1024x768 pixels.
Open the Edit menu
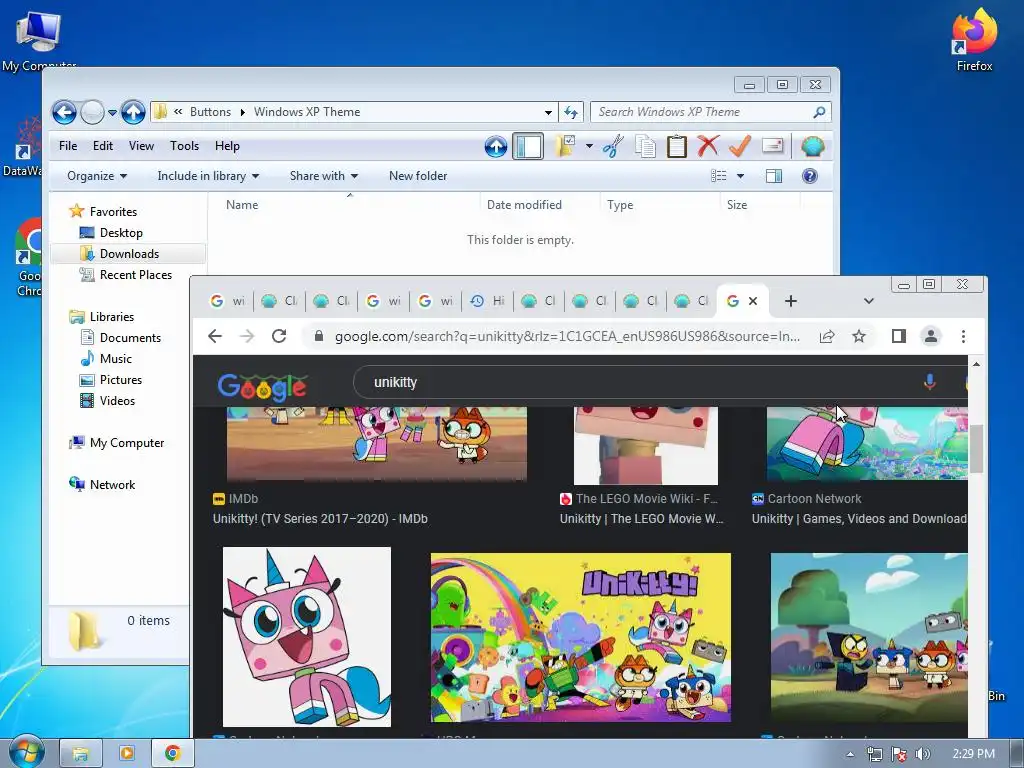(103, 146)
